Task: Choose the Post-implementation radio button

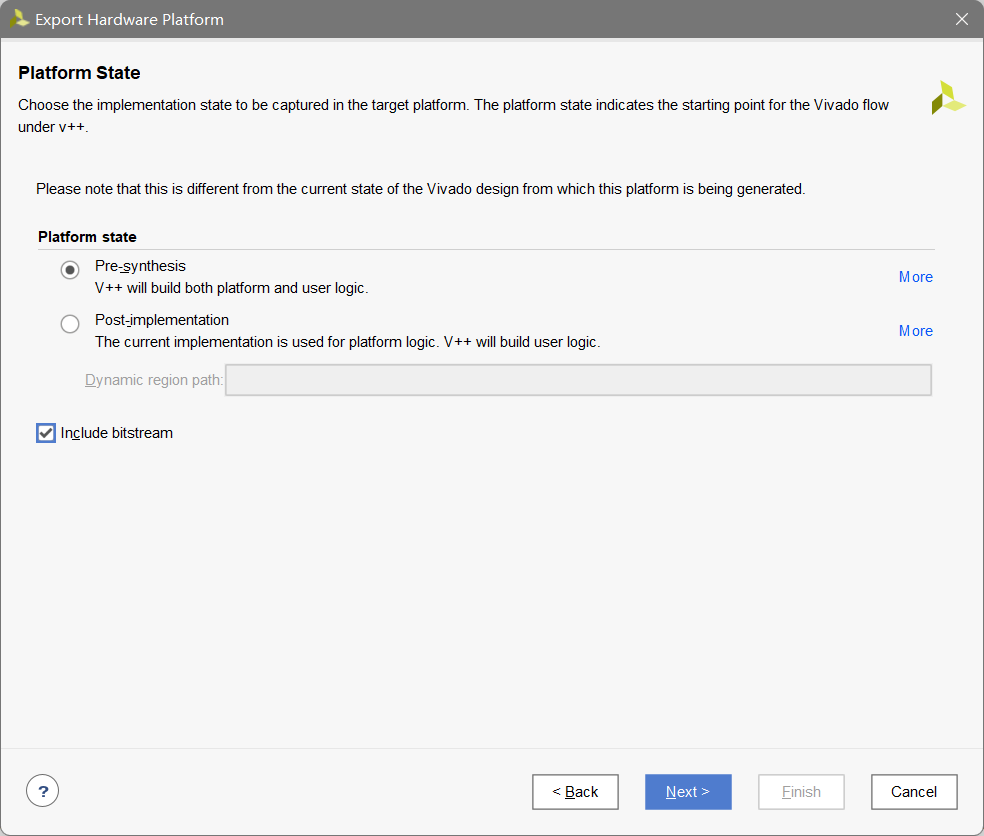Action: click(x=70, y=324)
